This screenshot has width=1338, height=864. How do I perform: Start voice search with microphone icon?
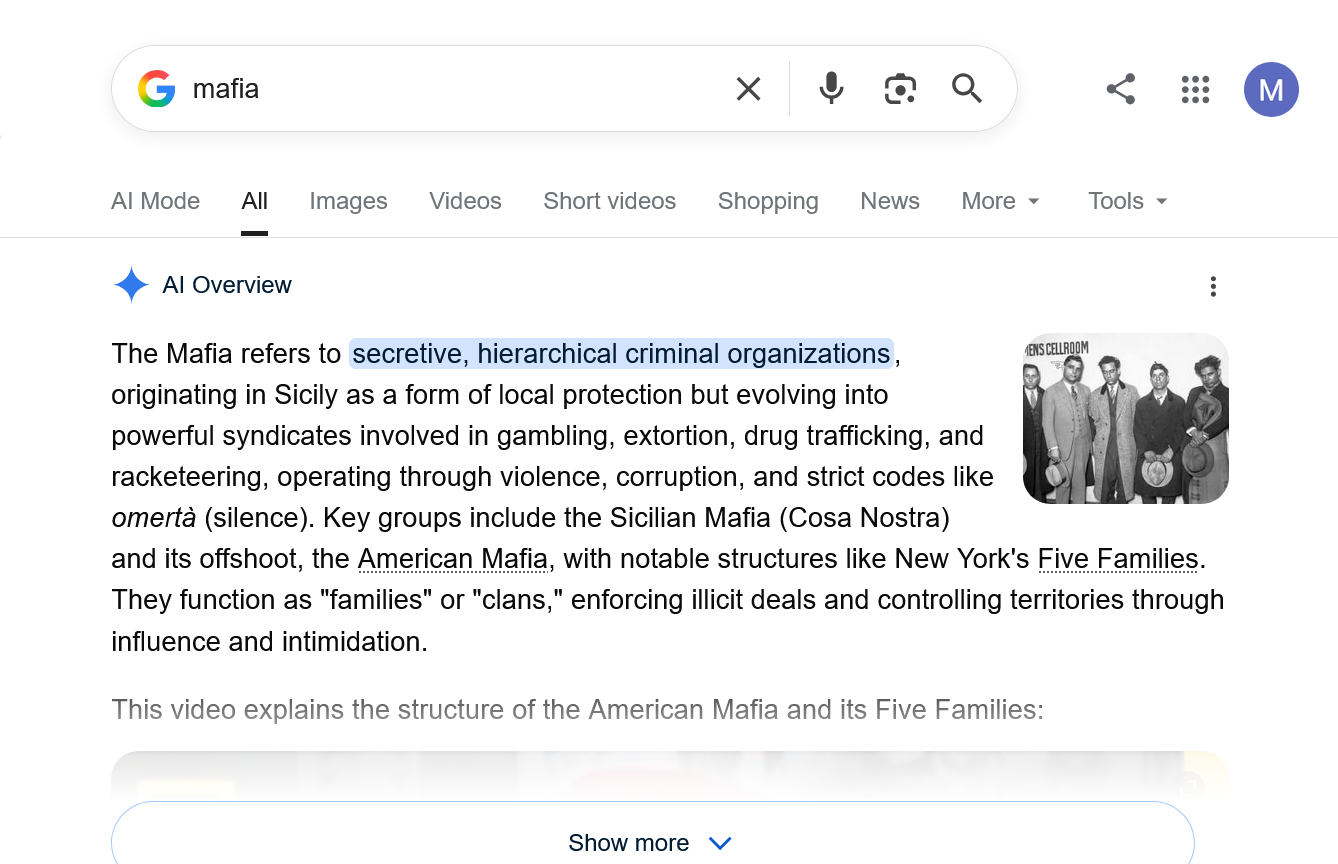pyautogui.click(x=830, y=89)
